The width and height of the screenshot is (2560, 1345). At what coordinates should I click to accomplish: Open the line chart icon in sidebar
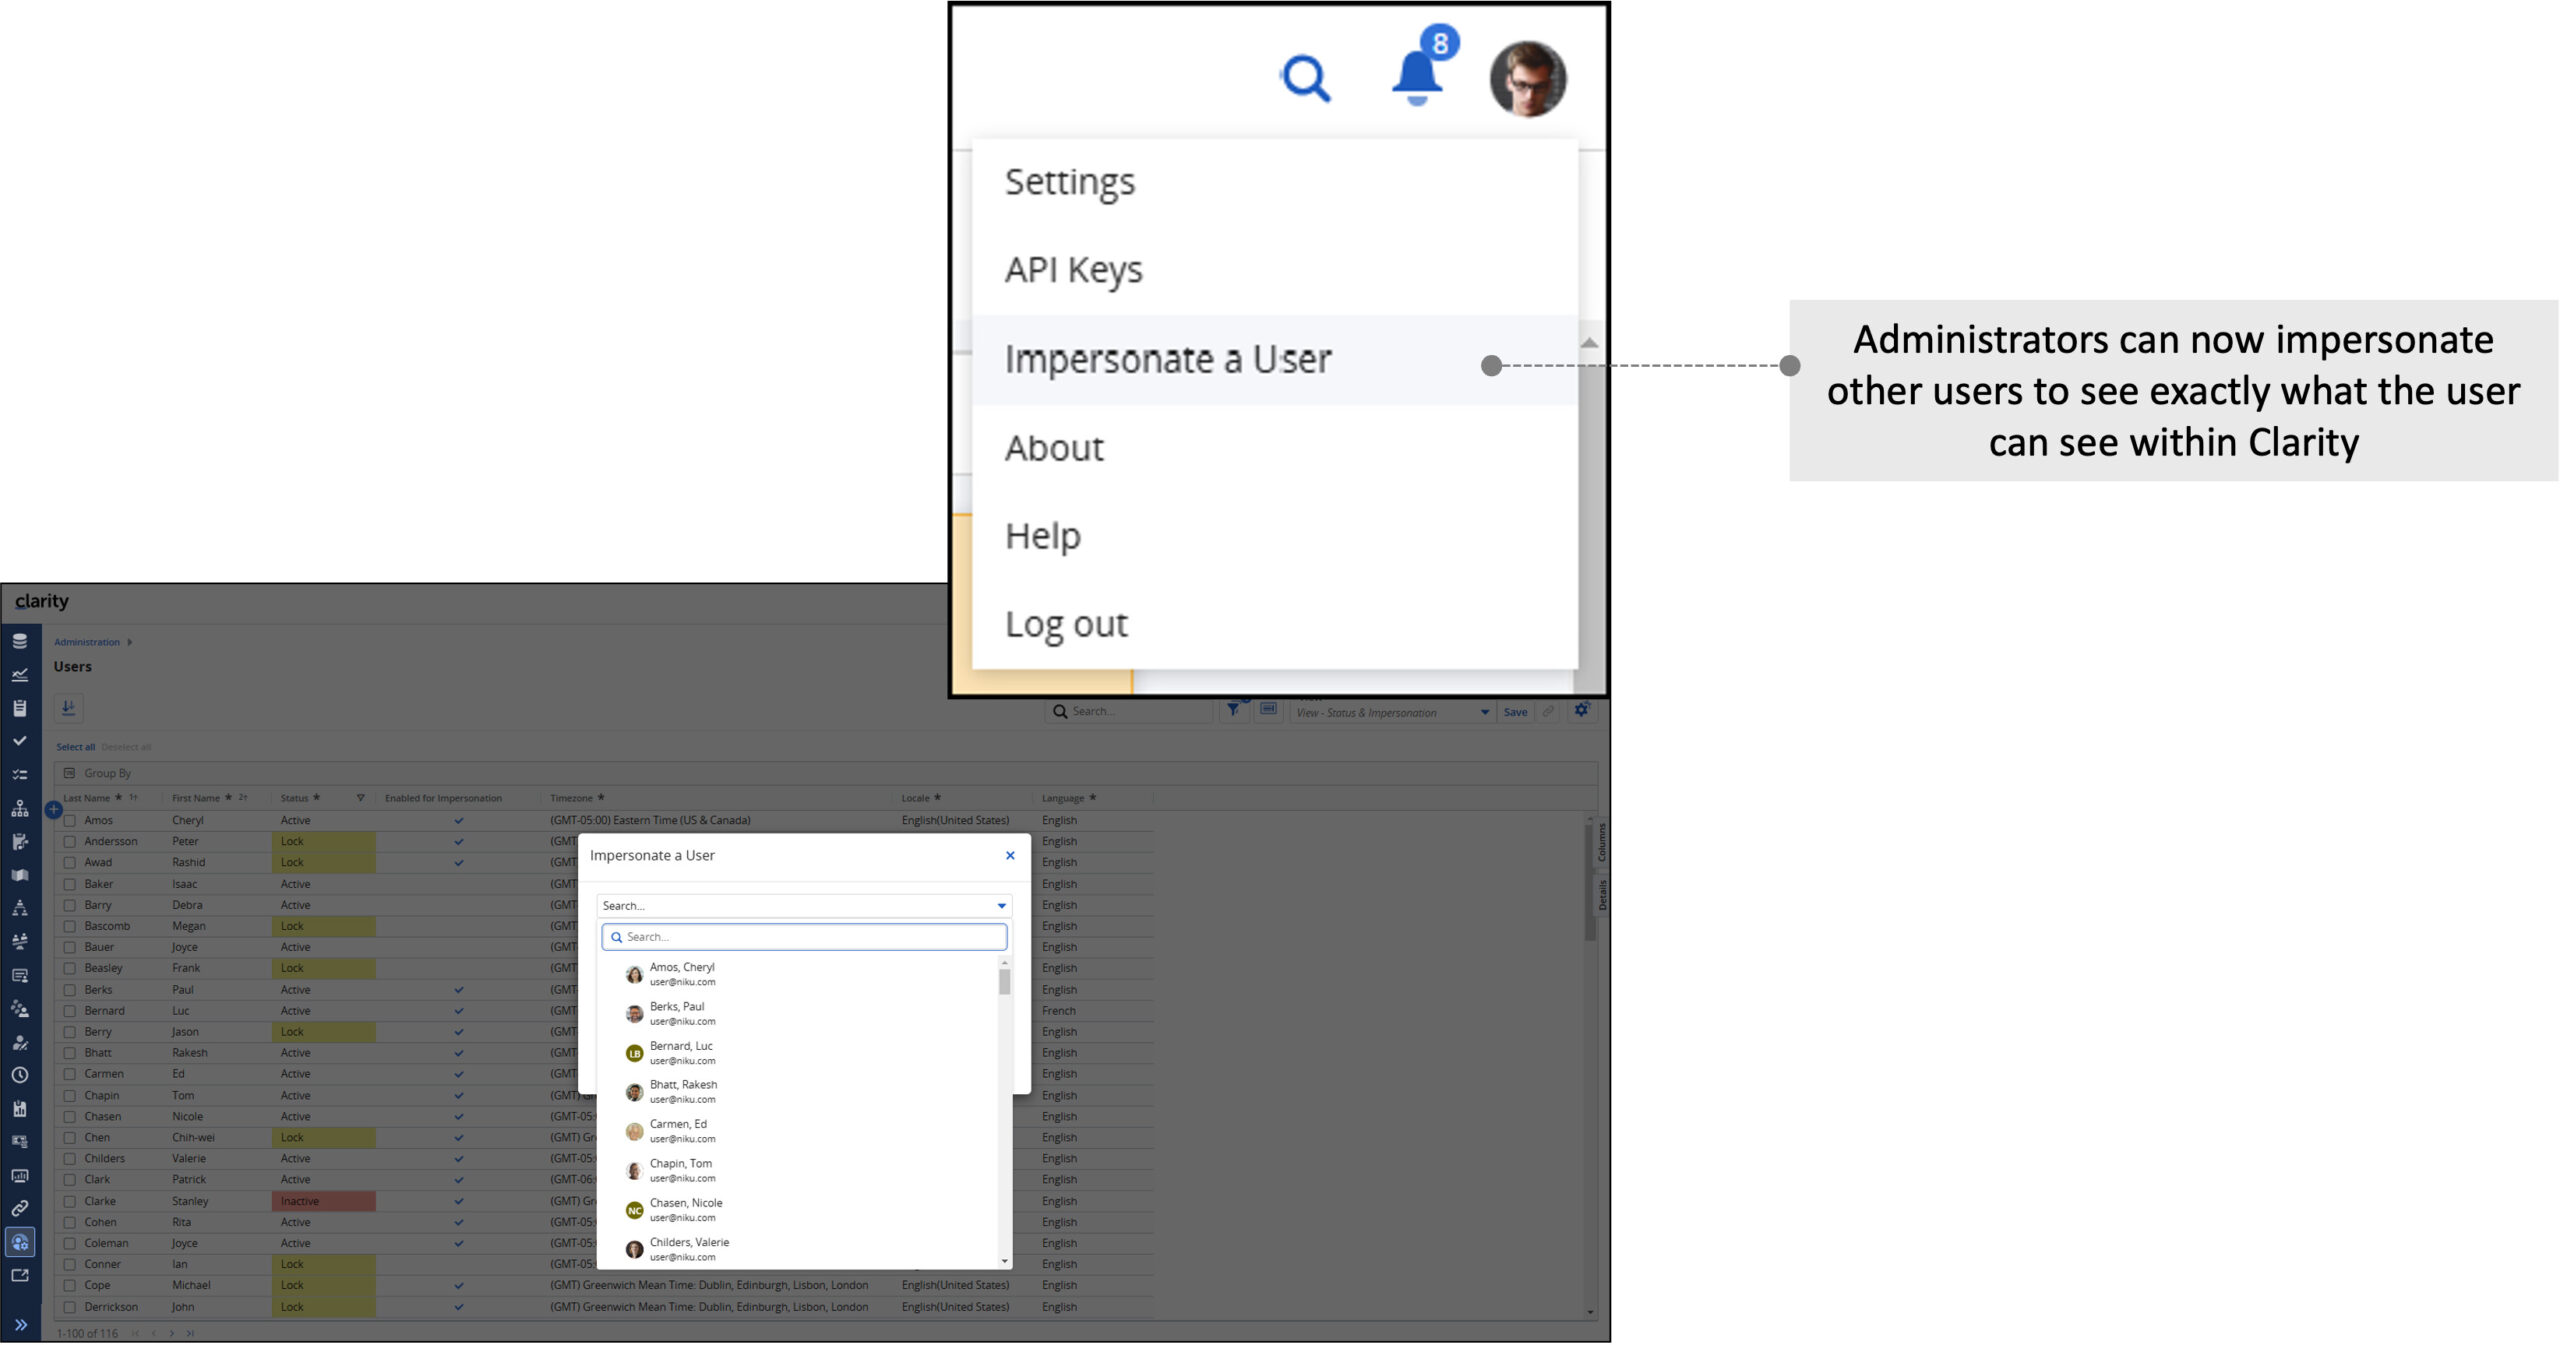[19, 675]
